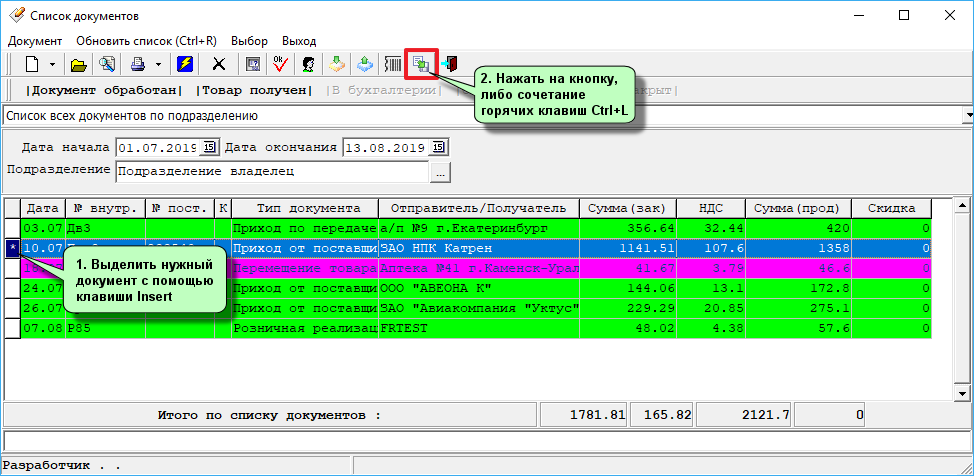Open the dropdown arrow next to the new document icon
974x476 pixels.
point(52,64)
